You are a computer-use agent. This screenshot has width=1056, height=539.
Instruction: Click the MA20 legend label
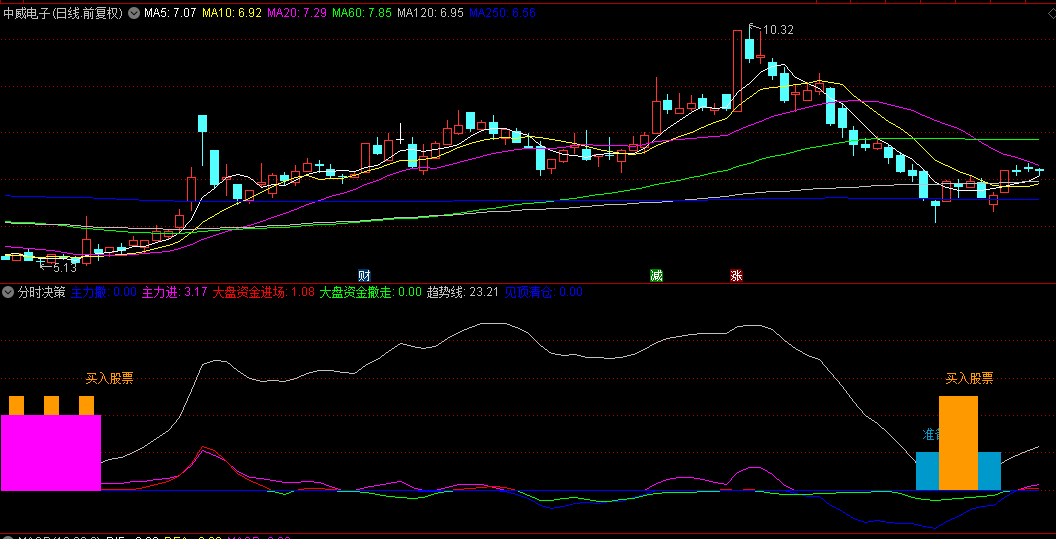coord(297,14)
